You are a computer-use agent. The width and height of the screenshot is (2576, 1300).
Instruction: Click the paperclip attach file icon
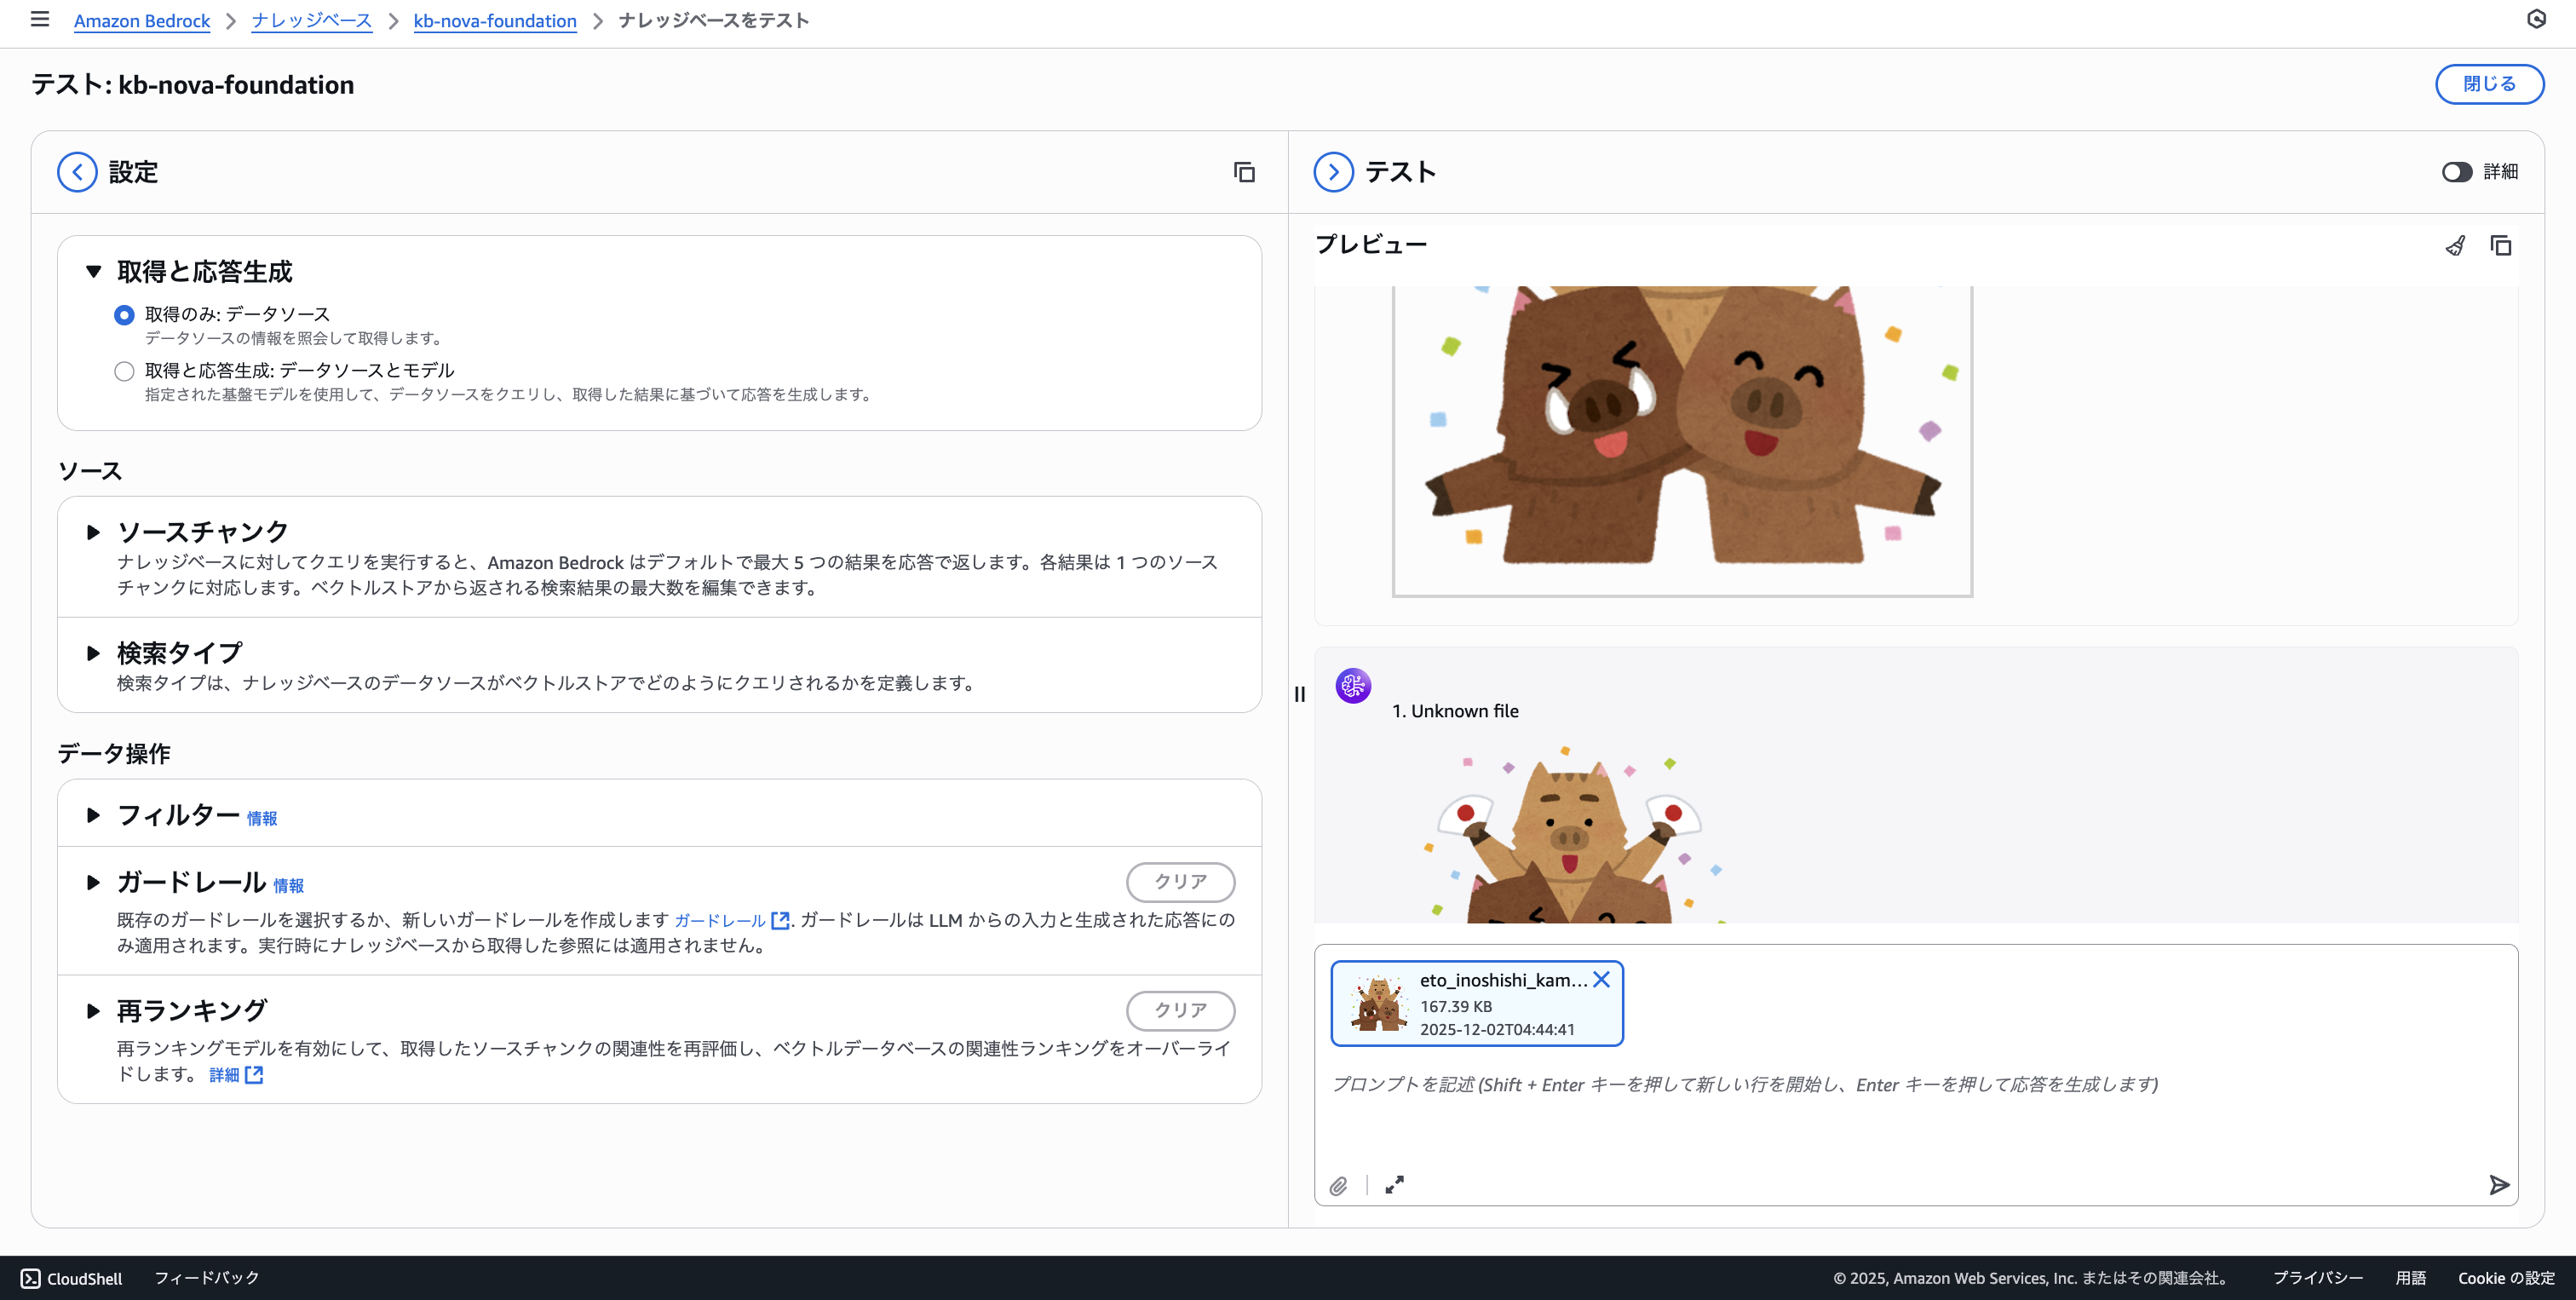pyautogui.click(x=1339, y=1186)
